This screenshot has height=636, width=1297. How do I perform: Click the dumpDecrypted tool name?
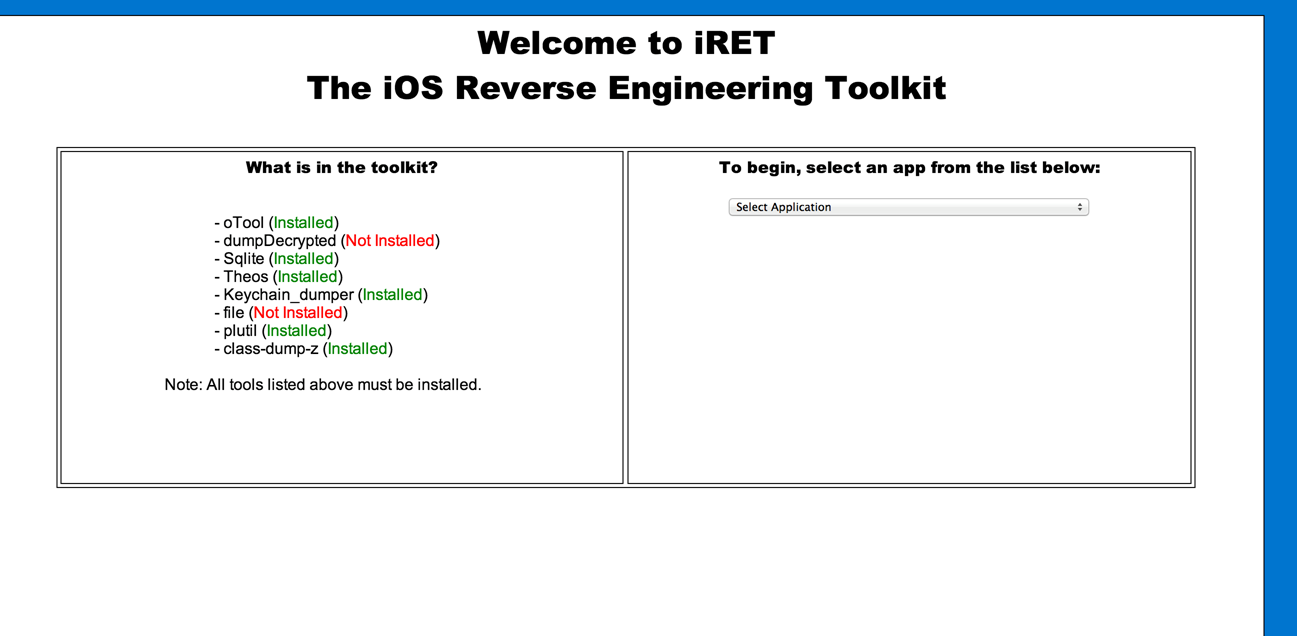click(x=279, y=241)
